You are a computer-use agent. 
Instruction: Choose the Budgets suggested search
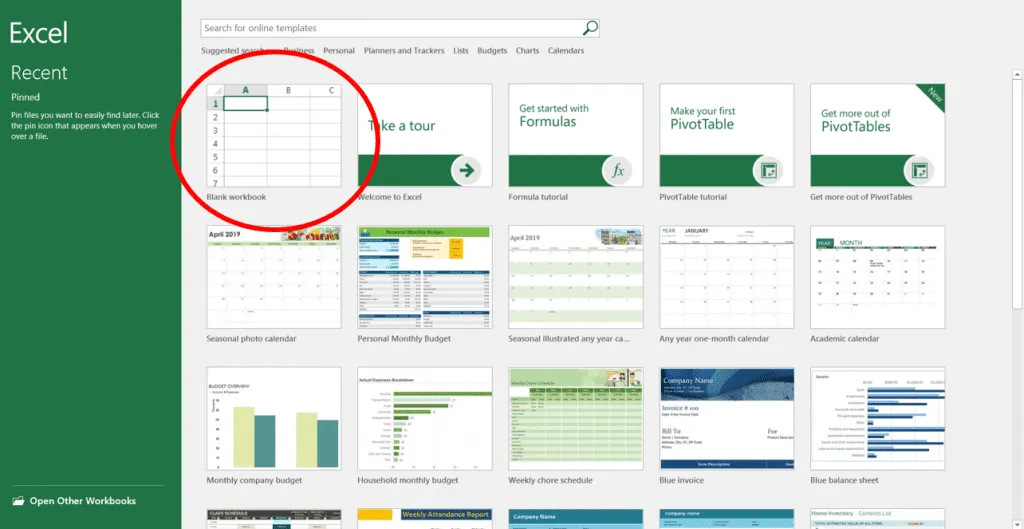(492, 50)
